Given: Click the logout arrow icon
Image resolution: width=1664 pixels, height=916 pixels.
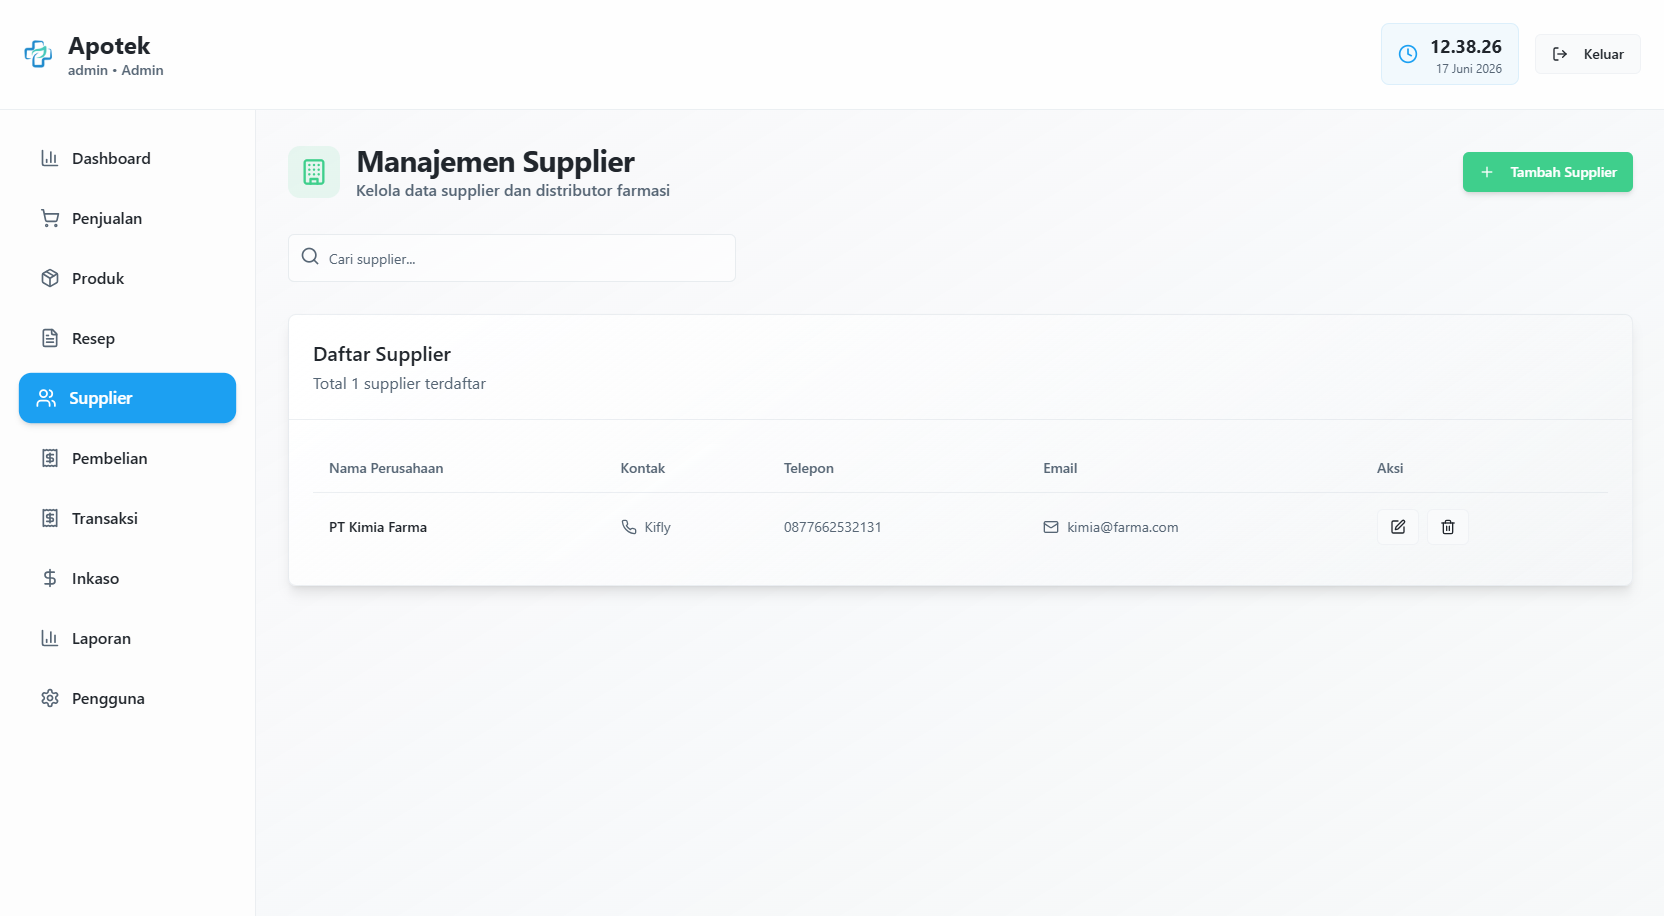Looking at the screenshot, I should point(1560,54).
